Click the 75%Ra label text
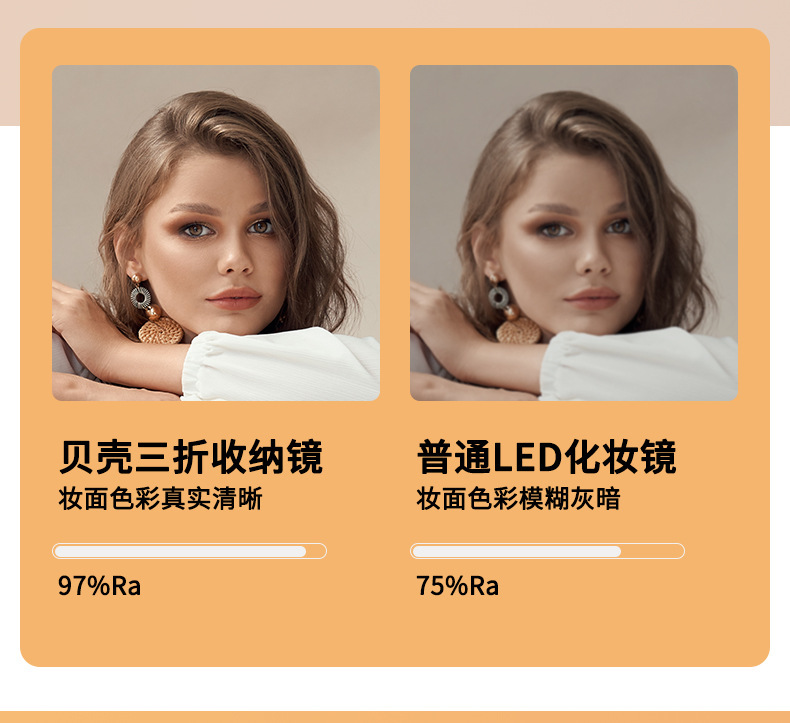This screenshot has height=723, width=790. (x=457, y=585)
